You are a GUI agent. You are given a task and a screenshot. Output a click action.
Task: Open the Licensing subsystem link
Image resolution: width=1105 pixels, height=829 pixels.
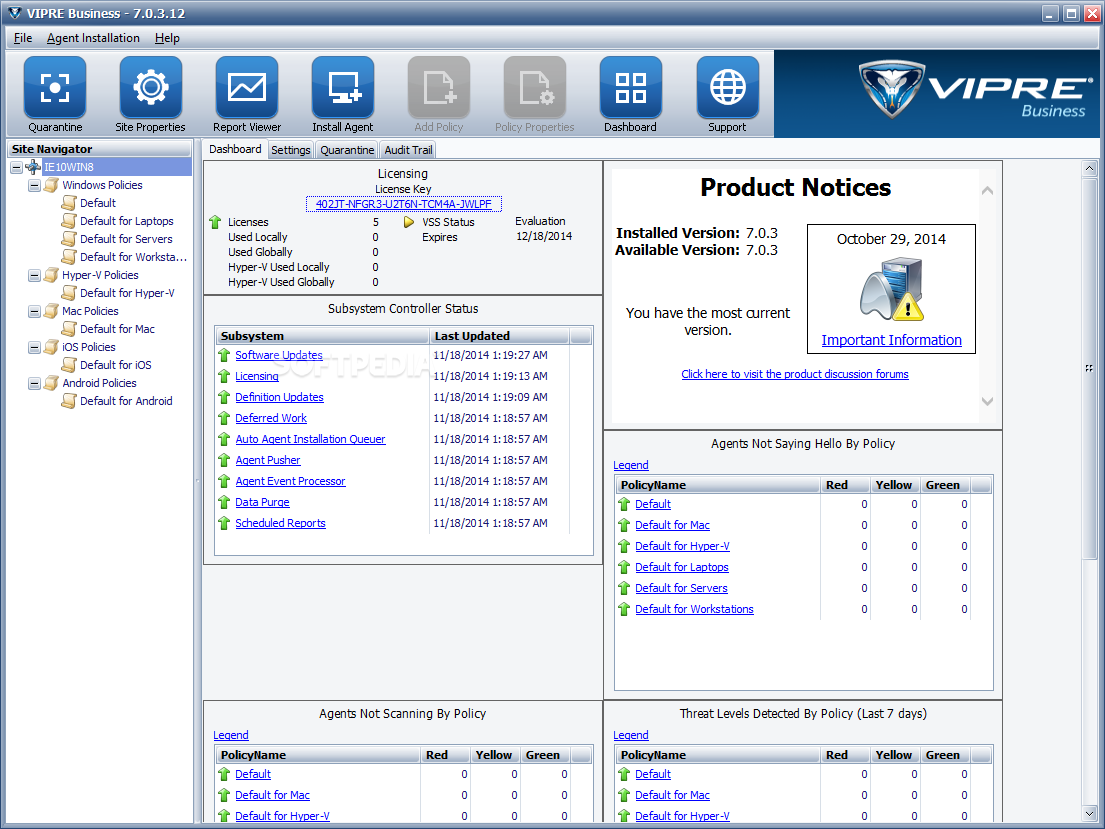pos(257,376)
